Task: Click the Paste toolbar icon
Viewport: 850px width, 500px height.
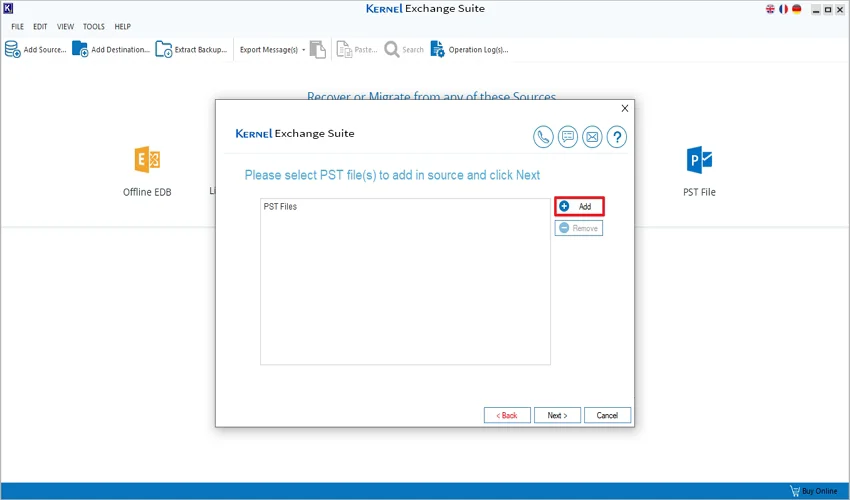Action: click(344, 49)
